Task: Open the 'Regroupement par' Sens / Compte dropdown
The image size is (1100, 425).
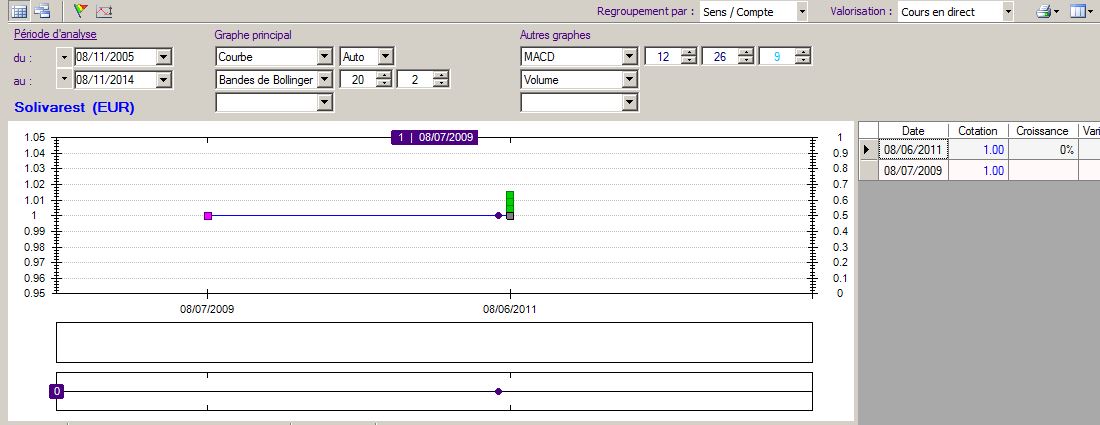Action: 802,12
